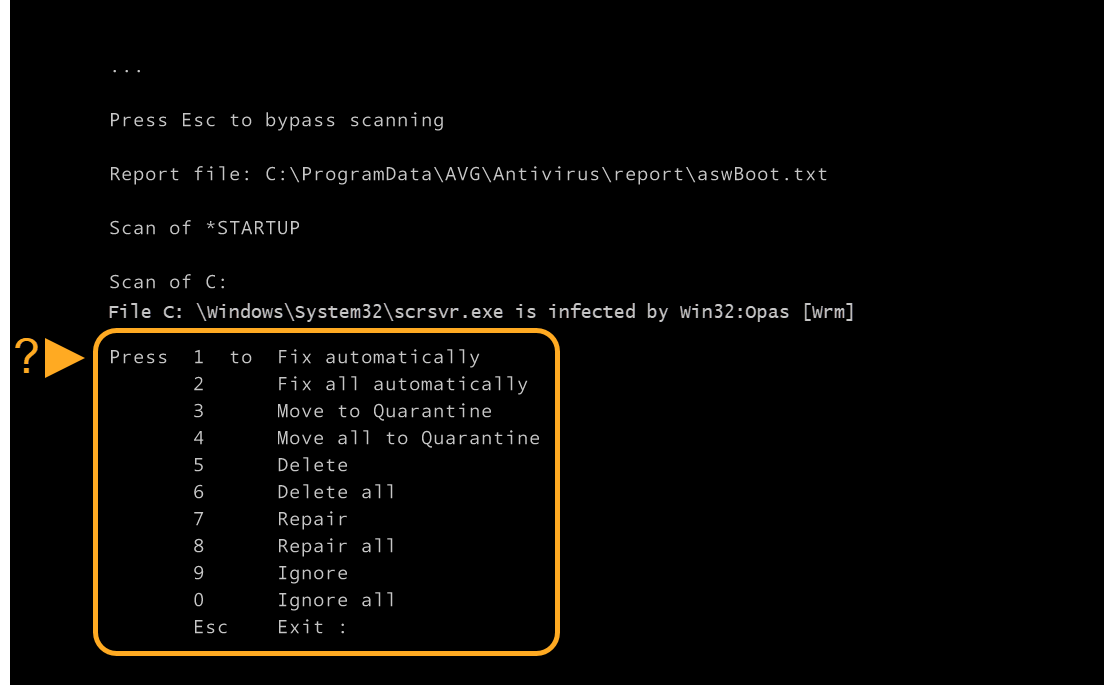Image resolution: width=1104 pixels, height=685 pixels.
Task: Click the "Esc" key label beside Exit
Action: pos(211,627)
